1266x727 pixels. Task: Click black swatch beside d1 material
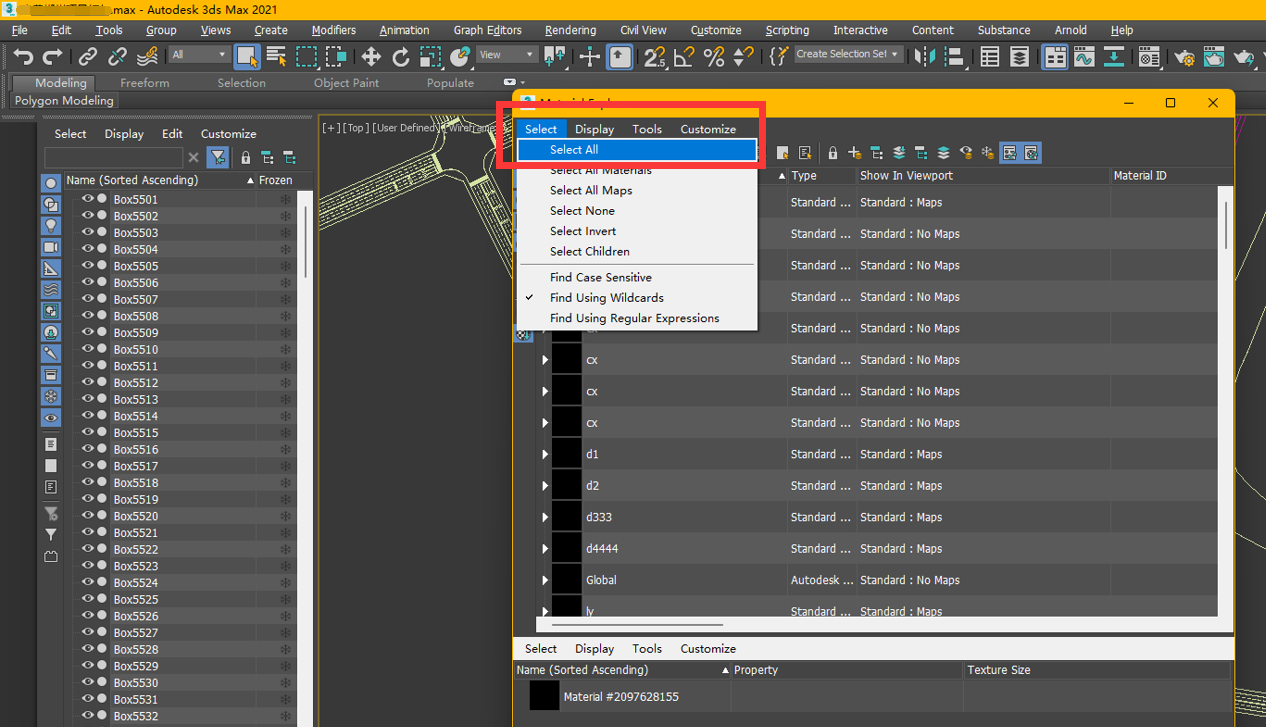coord(567,454)
